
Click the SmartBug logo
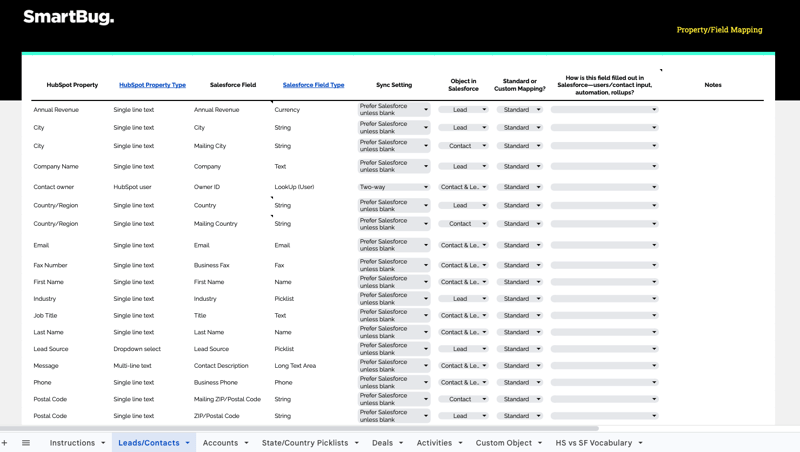tap(69, 17)
